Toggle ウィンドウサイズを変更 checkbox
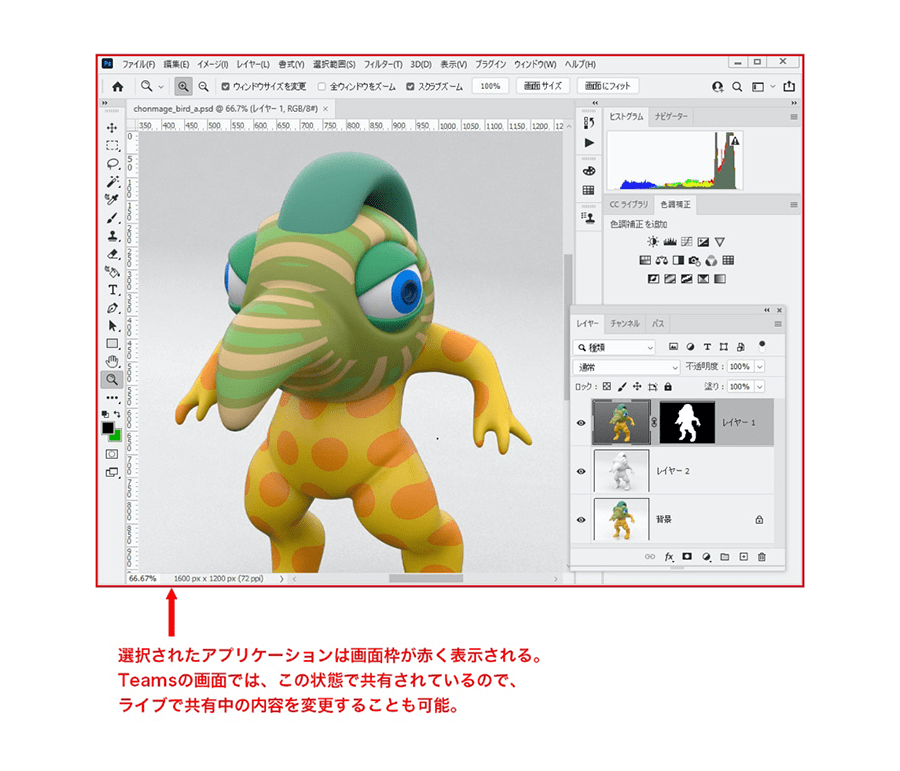 click(226, 87)
